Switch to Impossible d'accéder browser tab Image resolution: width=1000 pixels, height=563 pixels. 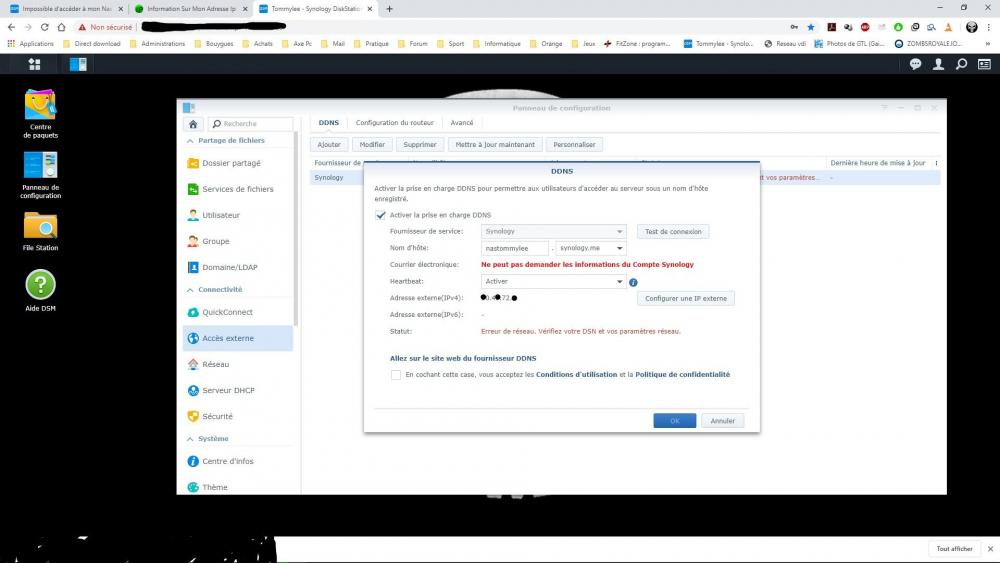[x=66, y=9]
